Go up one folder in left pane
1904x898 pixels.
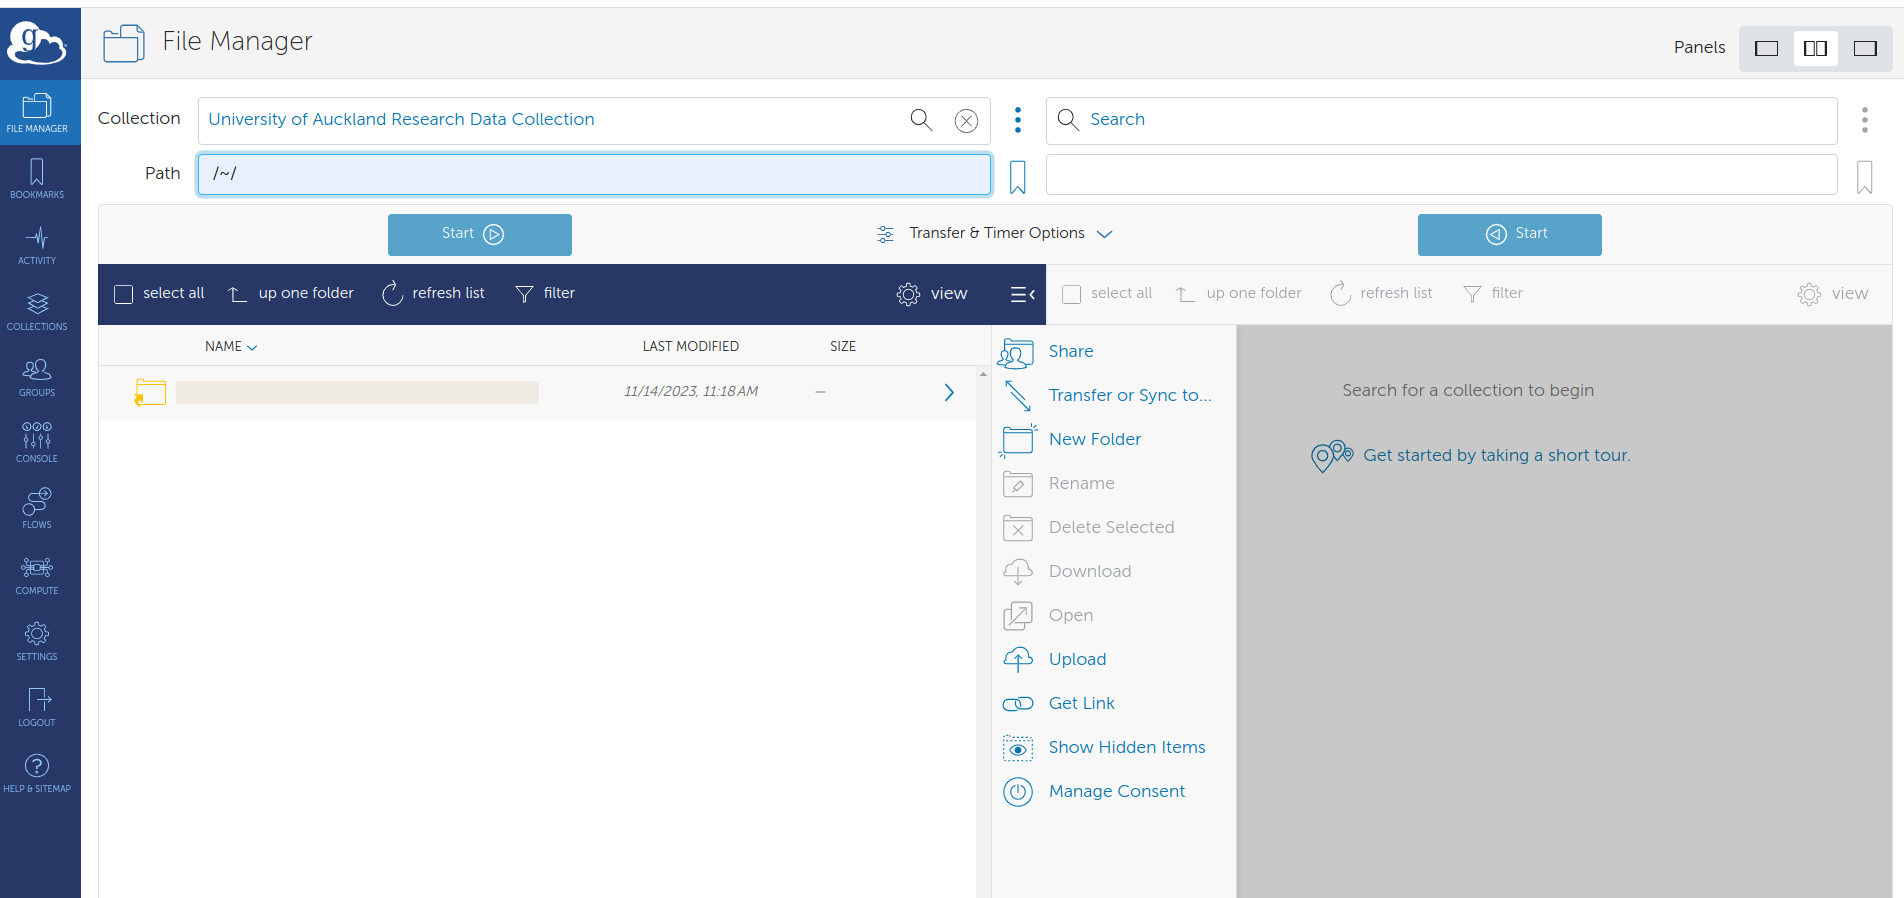[x=291, y=293]
